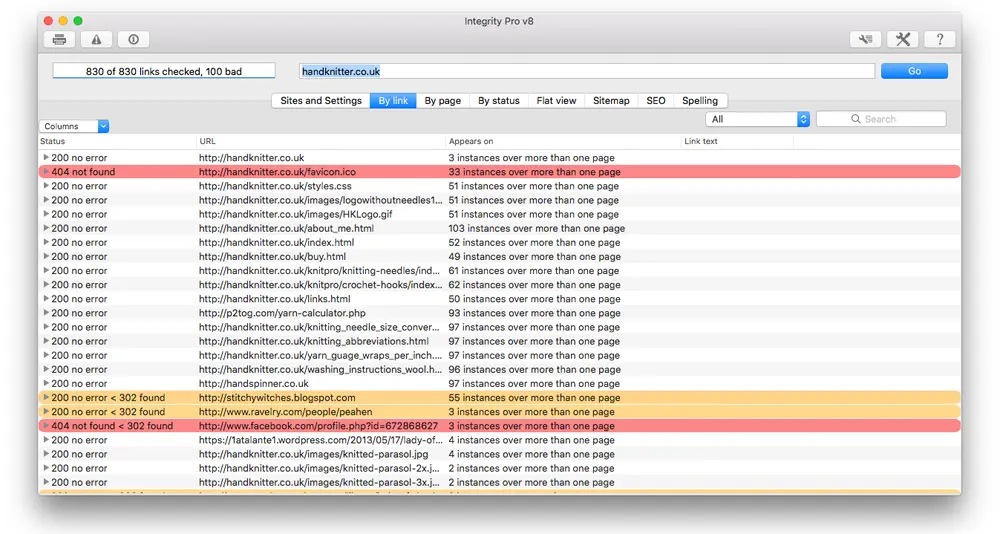
Task: Expand the stitchywitches.blogspot.com row
Action: [x=45, y=398]
